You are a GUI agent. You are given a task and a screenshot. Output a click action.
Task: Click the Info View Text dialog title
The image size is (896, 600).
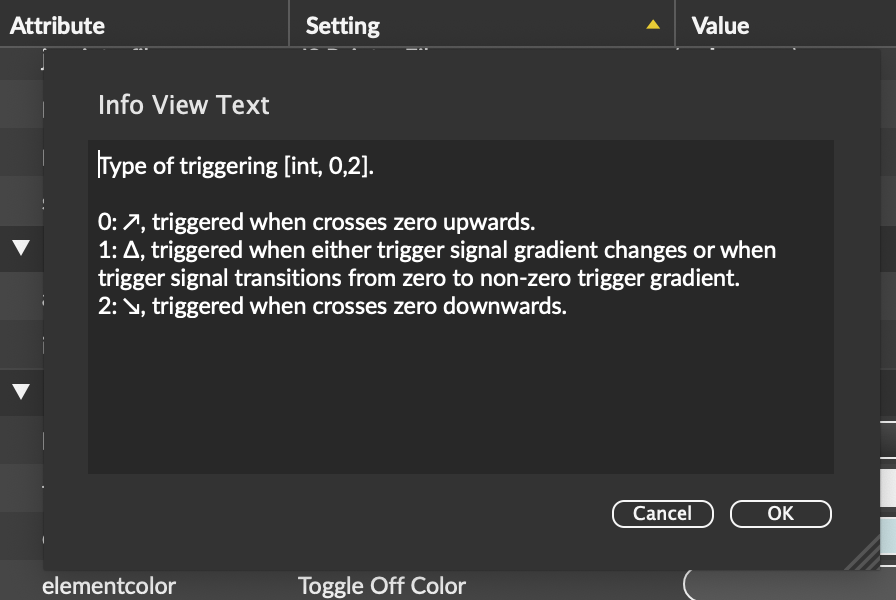coord(183,105)
